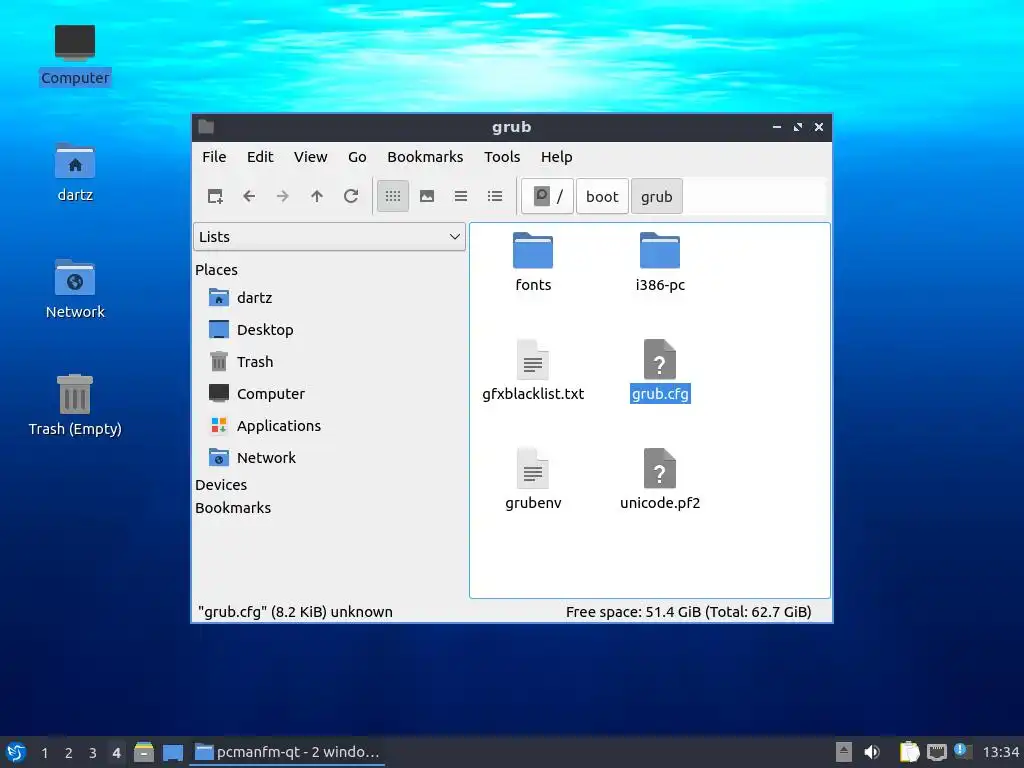Select the grub.cfg file icon

coord(660,359)
